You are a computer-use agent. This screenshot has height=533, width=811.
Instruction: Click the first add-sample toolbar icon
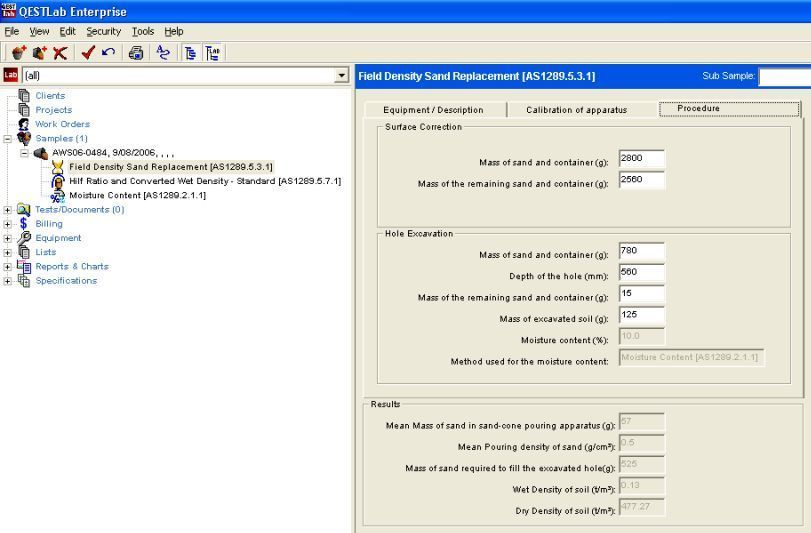[19, 53]
